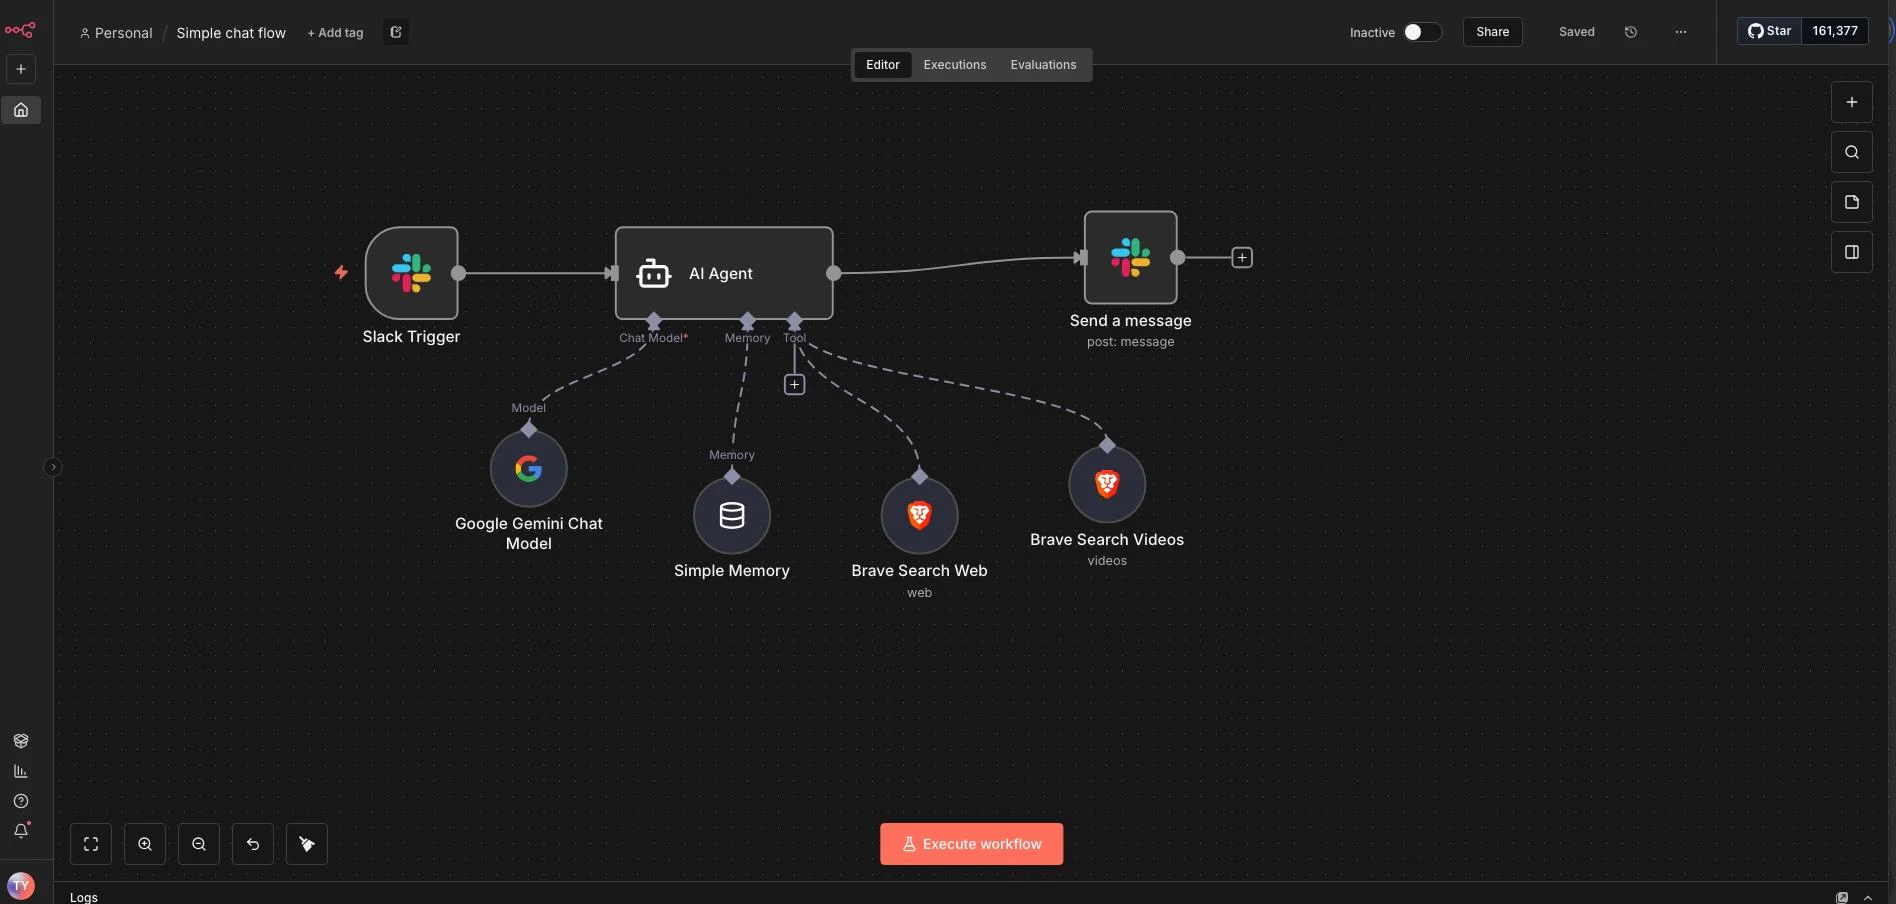Toggle the side panel layout button
Screen dimensions: 1896x904
[x=1852, y=252]
